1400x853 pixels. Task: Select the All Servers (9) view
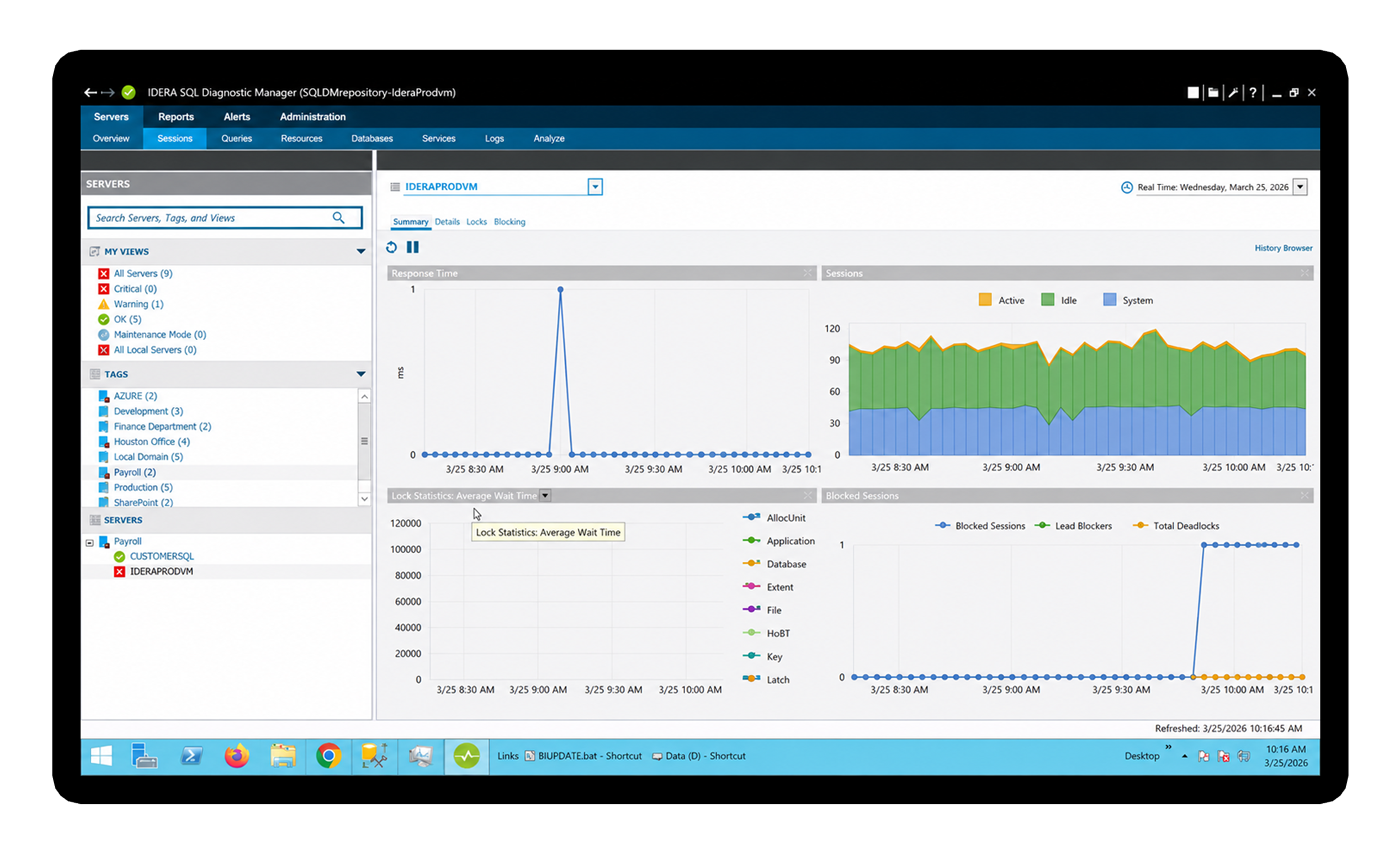[143, 273]
